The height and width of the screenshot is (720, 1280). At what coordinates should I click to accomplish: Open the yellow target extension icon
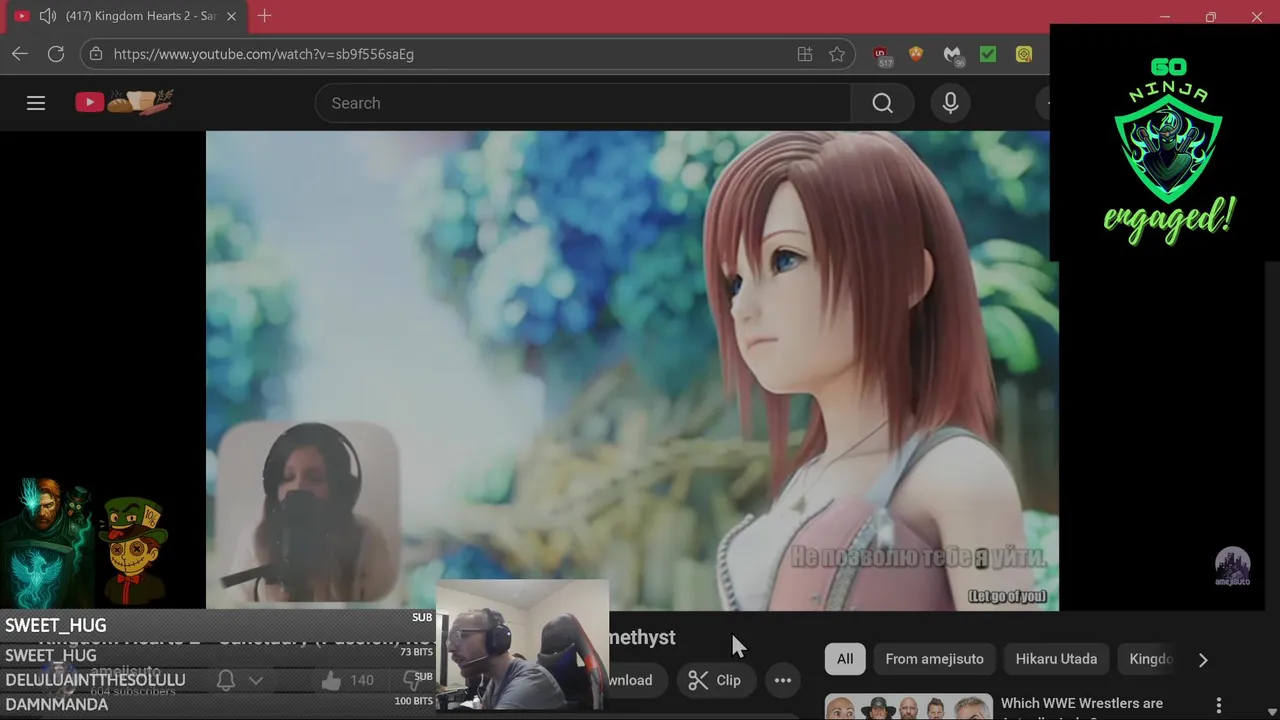1024,54
